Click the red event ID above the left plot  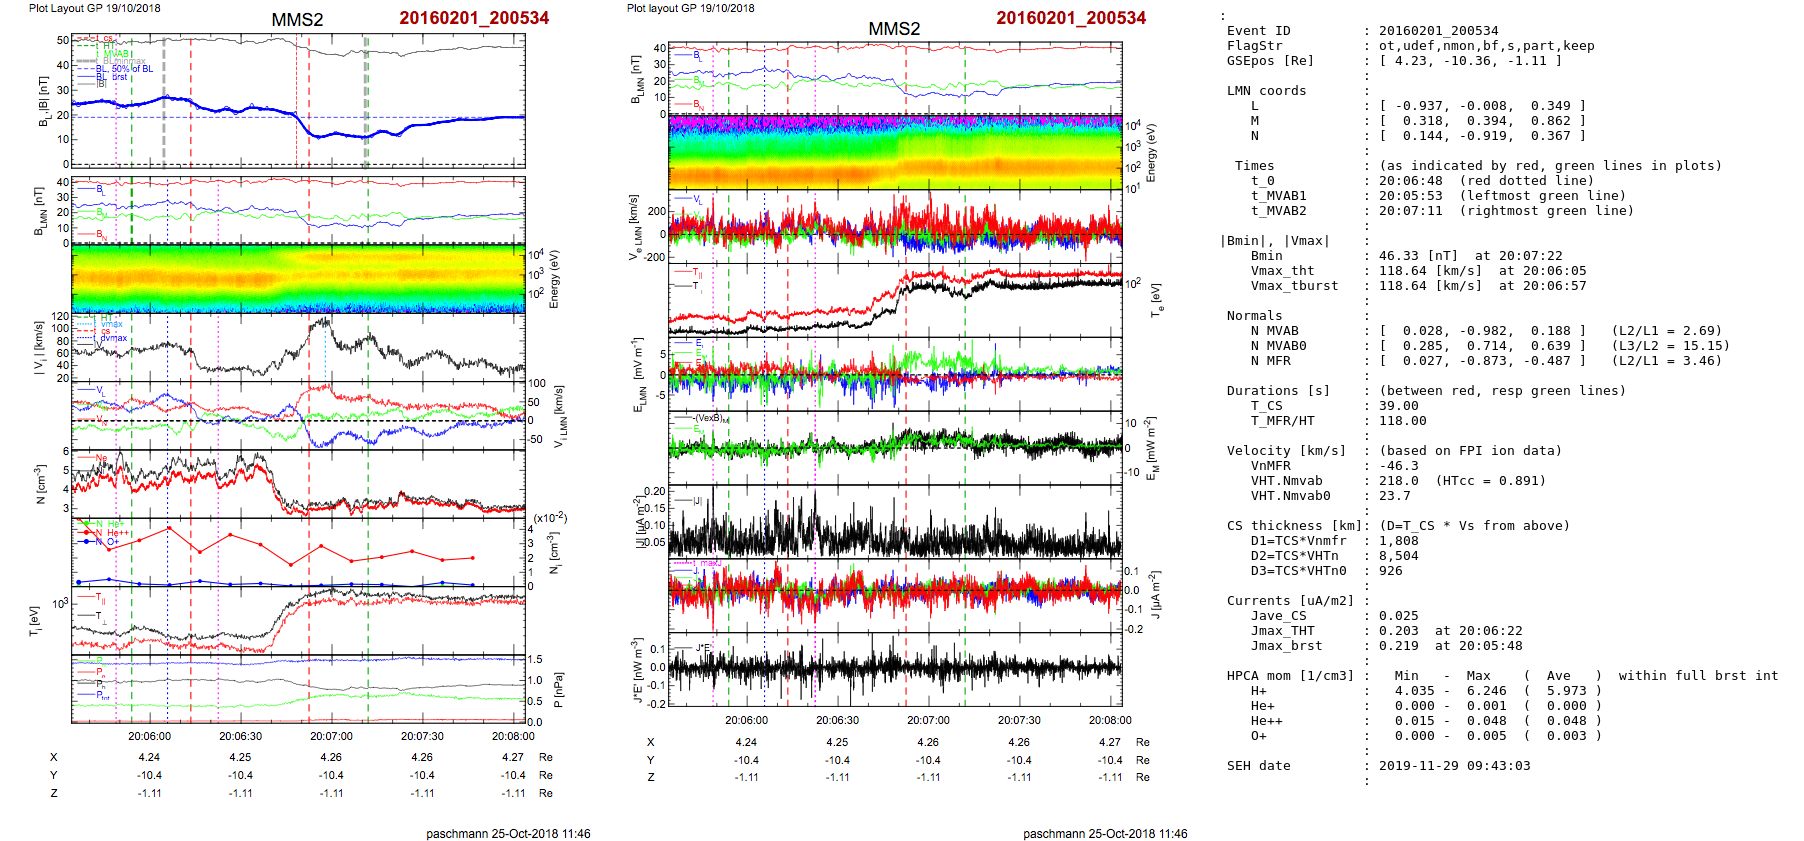click(474, 18)
